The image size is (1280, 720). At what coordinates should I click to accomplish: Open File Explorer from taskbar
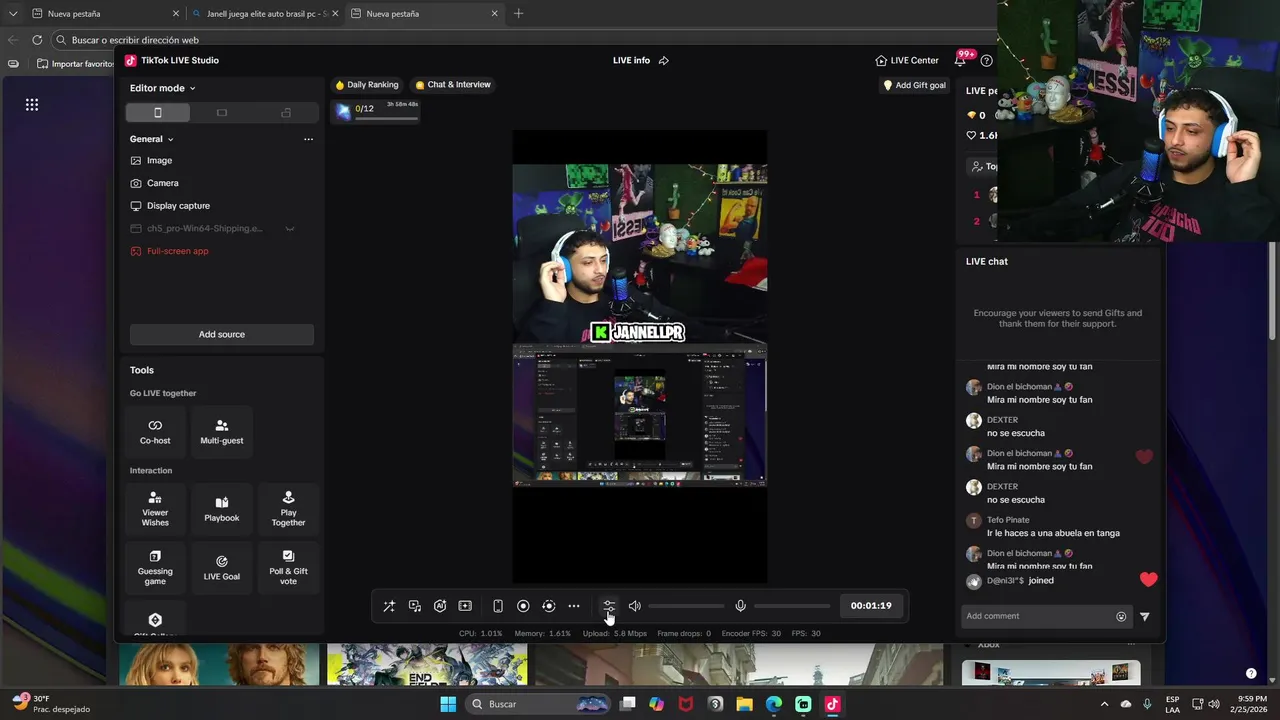coord(744,704)
